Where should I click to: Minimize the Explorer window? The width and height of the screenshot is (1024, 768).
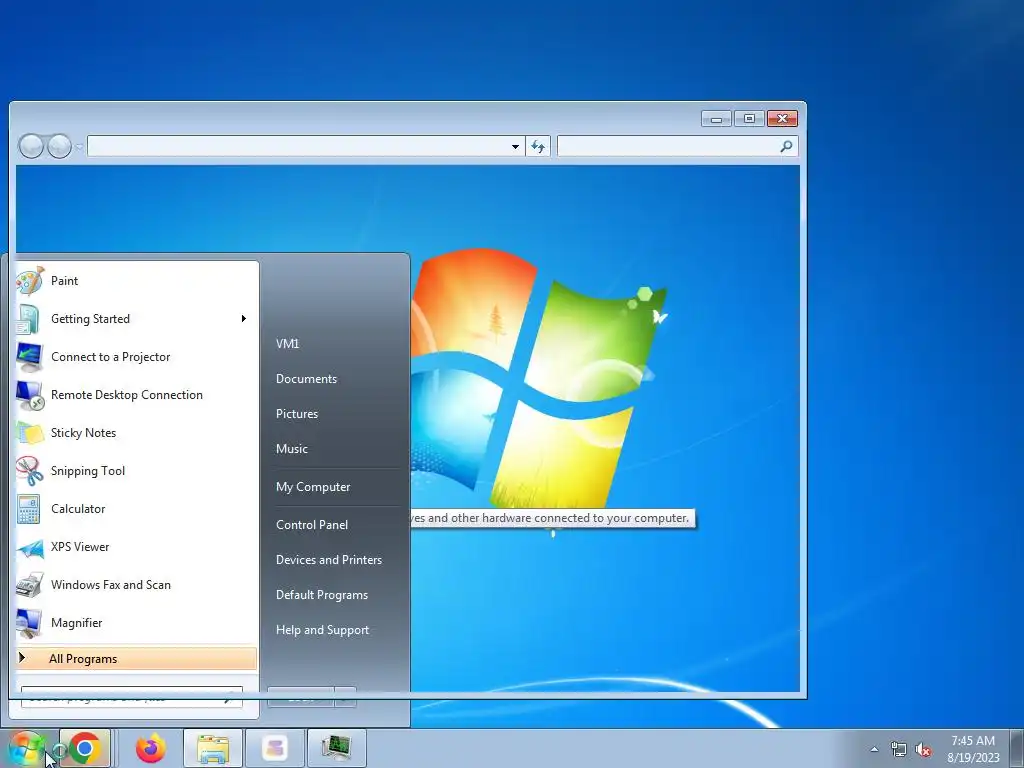(716, 119)
